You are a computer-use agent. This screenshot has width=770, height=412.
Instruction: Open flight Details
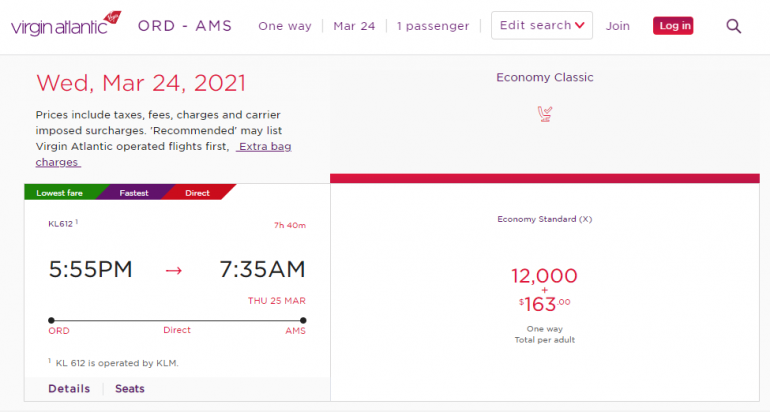68,388
